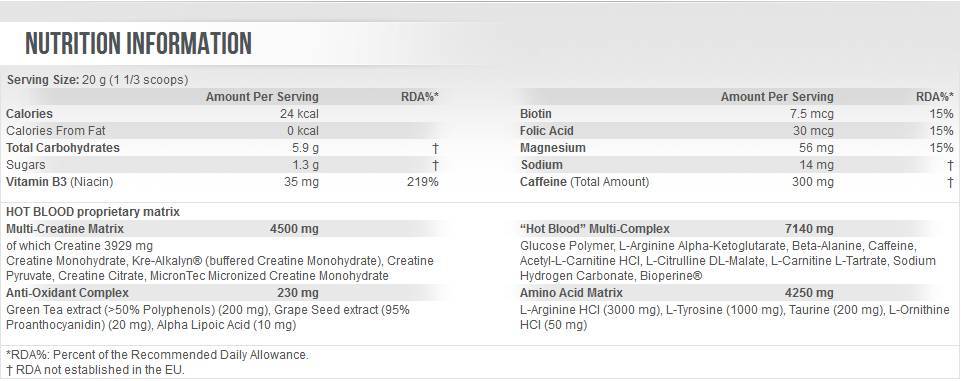Select the Multi-Creatine Matrix heading
This screenshot has height=381, width=961.
65,229
